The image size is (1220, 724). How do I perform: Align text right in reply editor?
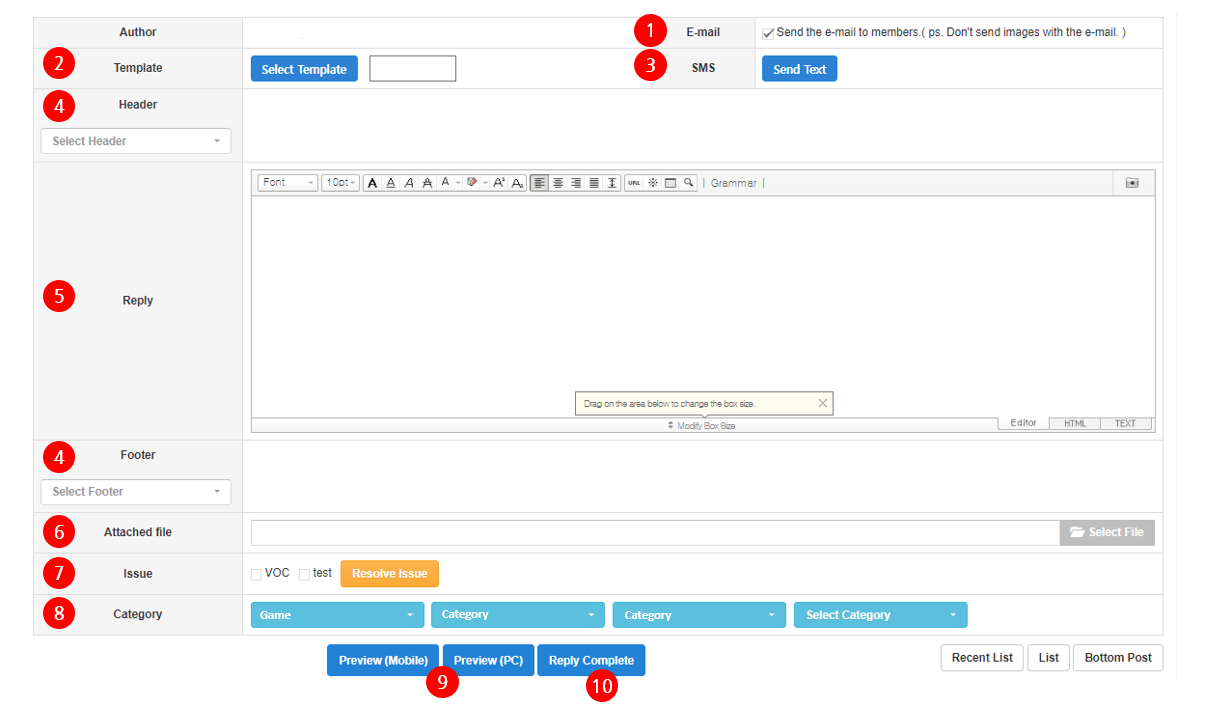coord(576,183)
